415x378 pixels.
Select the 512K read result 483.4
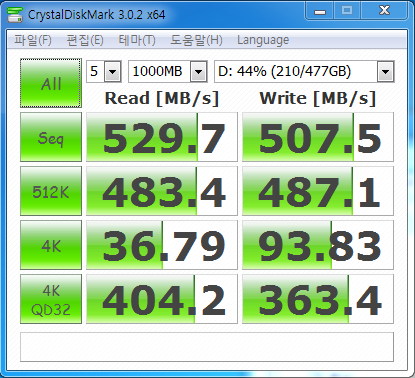point(162,191)
